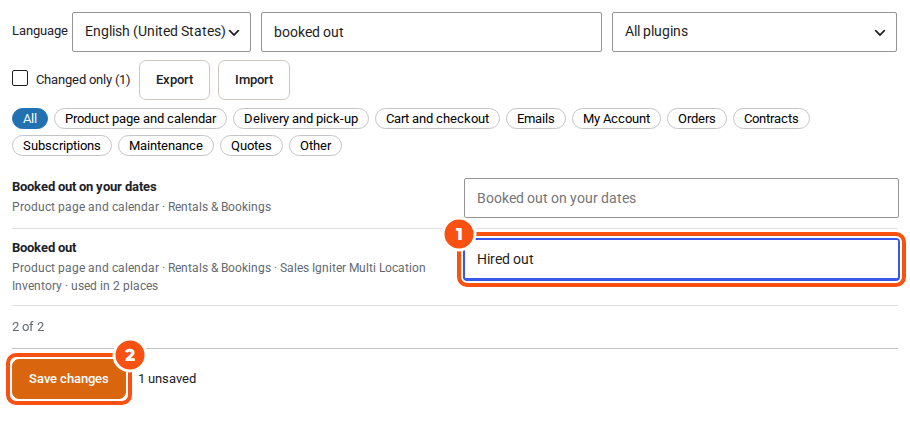The height and width of the screenshot is (421, 910).
Task: Click the search field containing 'booked out'
Action: (x=431, y=32)
